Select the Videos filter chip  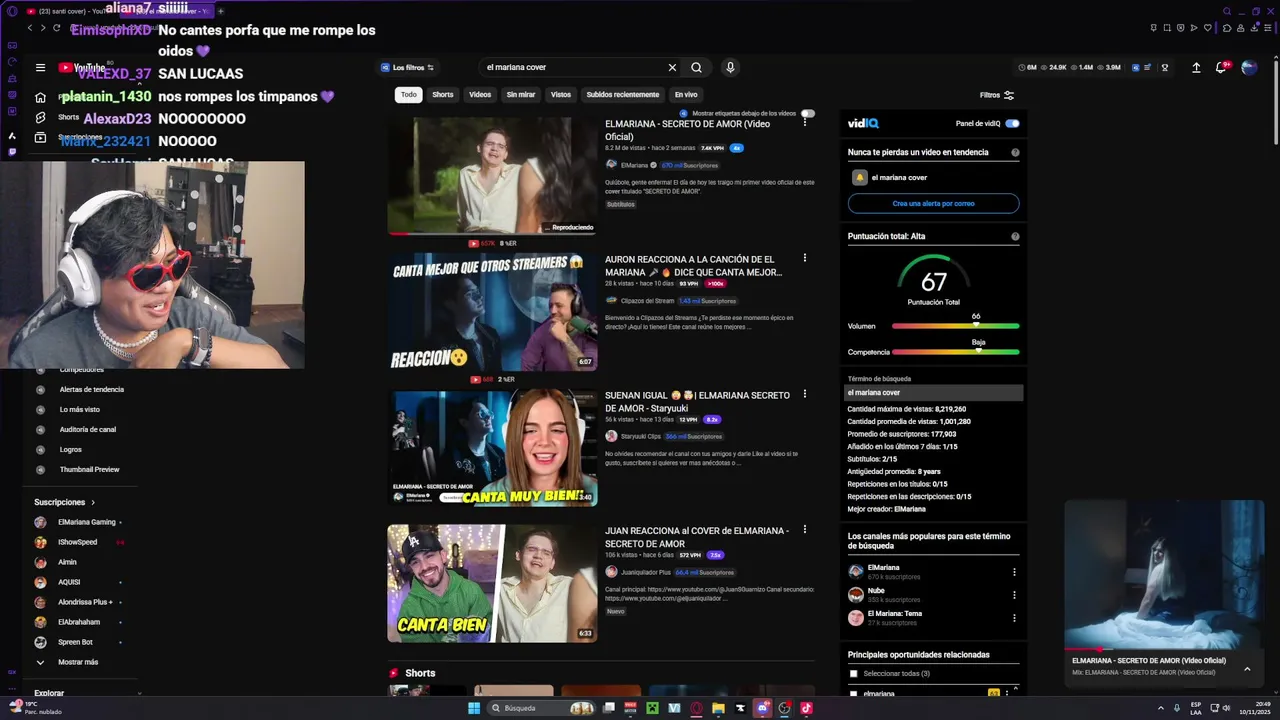480,95
